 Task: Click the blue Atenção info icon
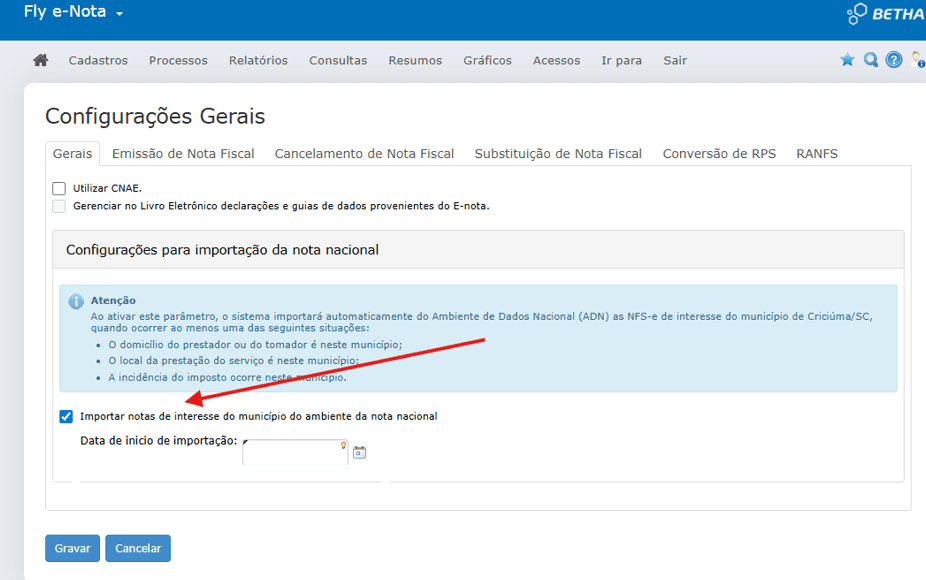(76, 302)
